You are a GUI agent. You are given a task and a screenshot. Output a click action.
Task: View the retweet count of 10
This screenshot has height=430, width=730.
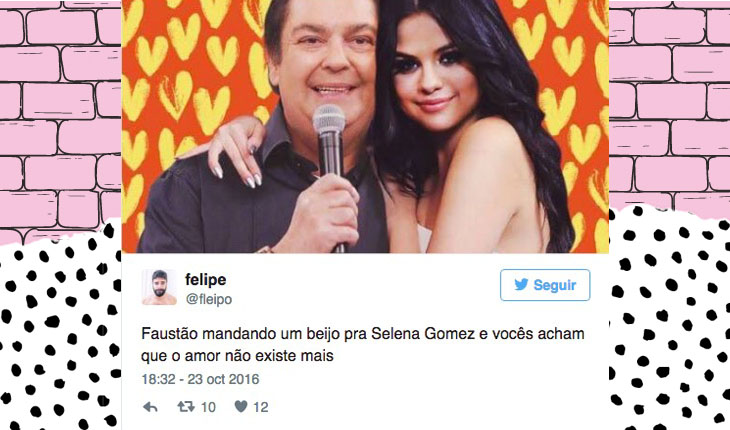[208, 407]
